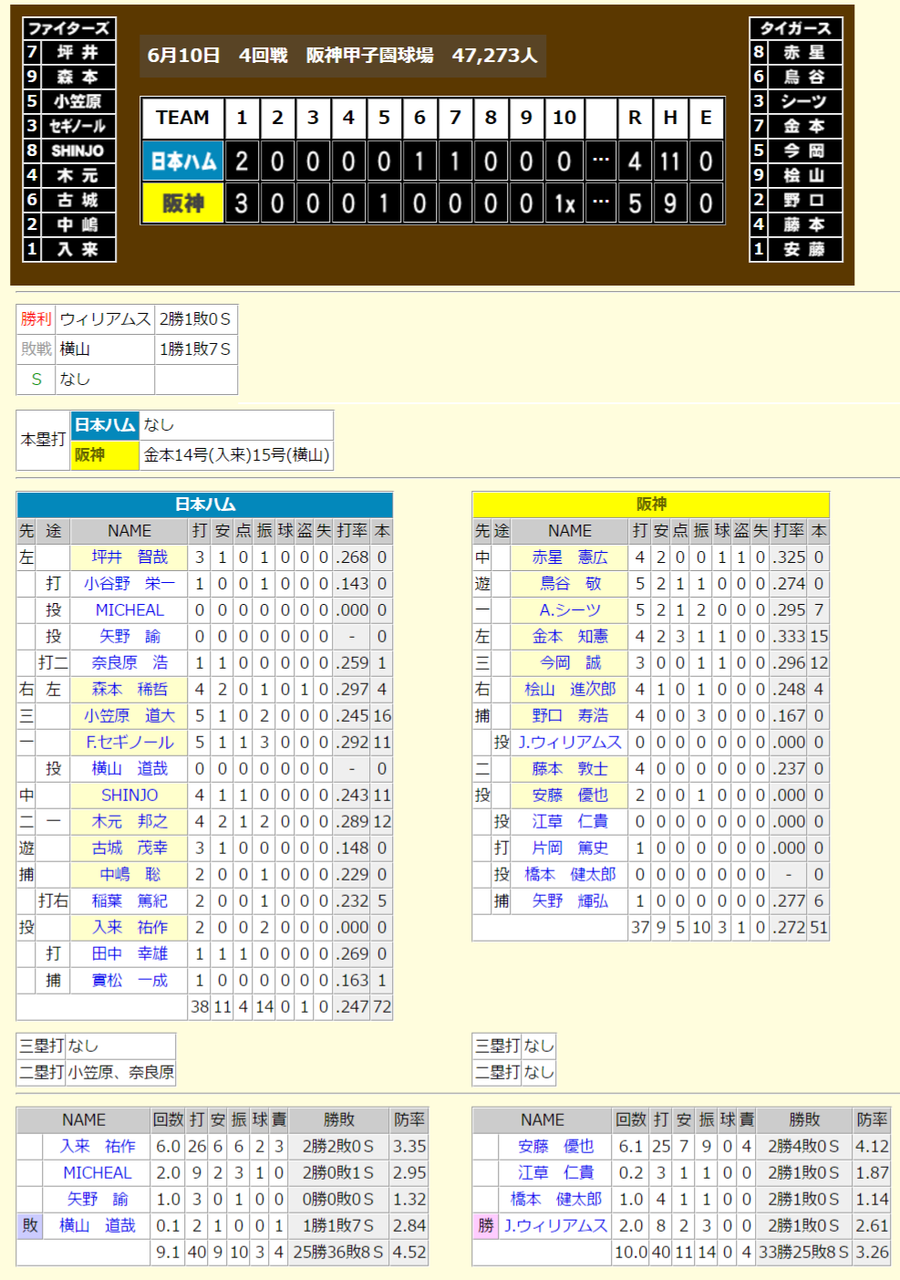Open 矢野 諭 link in pitching table

[97, 1199]
